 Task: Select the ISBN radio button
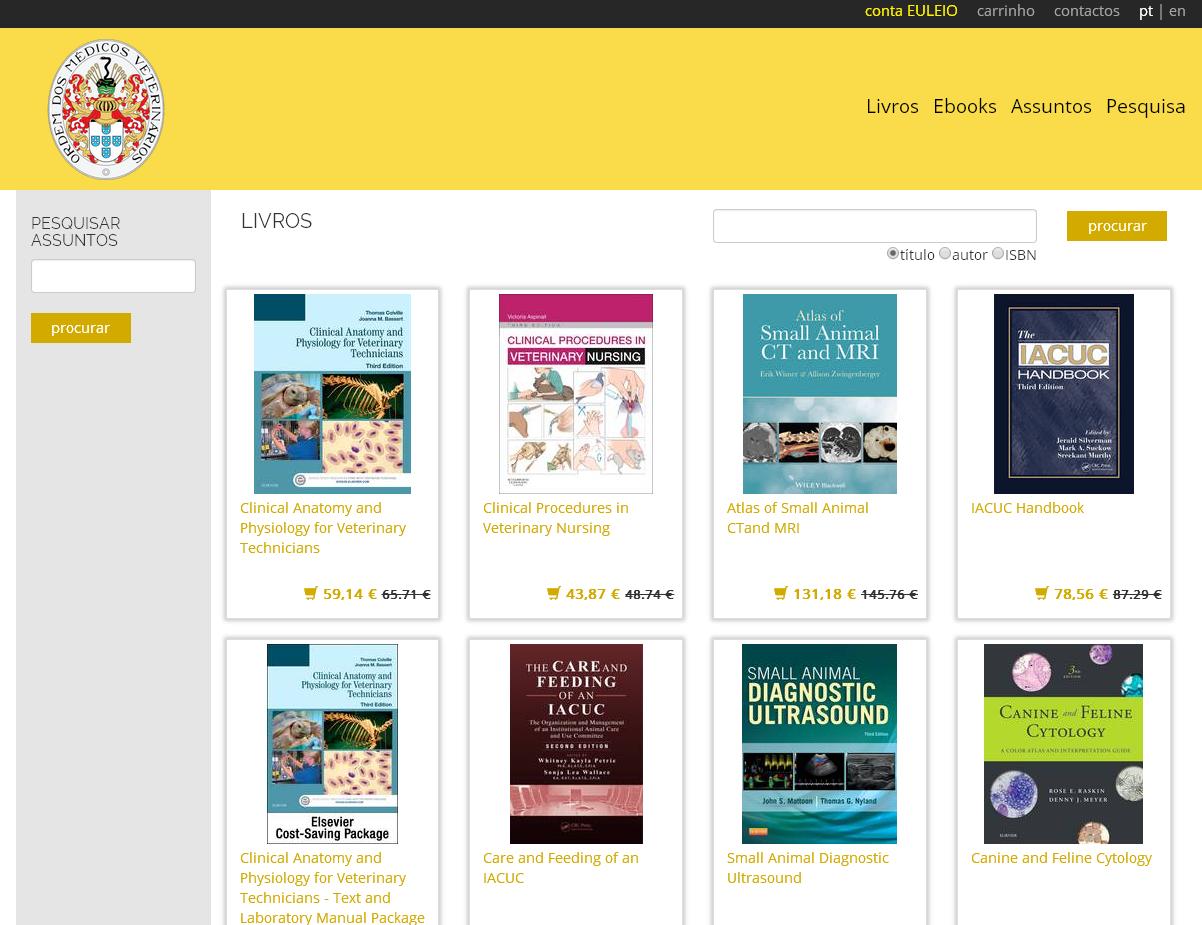pos(998,254)
